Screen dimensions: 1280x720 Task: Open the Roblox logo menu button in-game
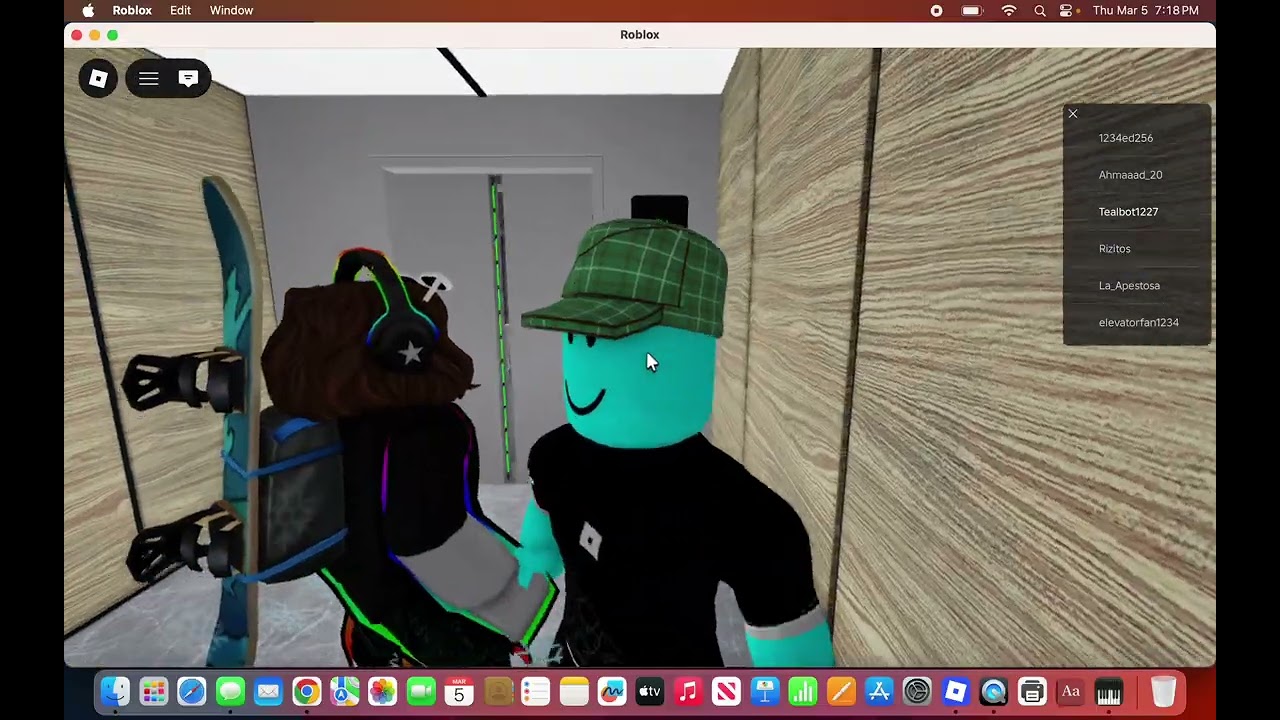click(x=98, y=79)
